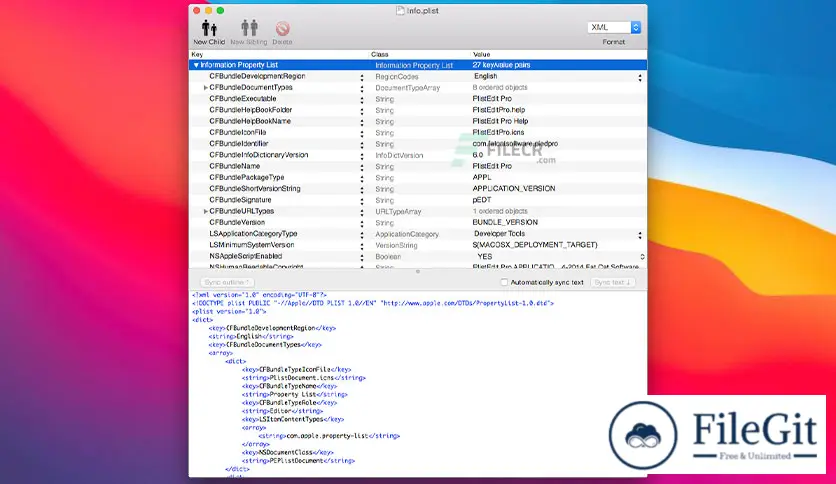Image resolution: width=836 pixels, height=484 pixels.
Task: Select the NSAppleScriptEnabled key
Action: point(245,256)
